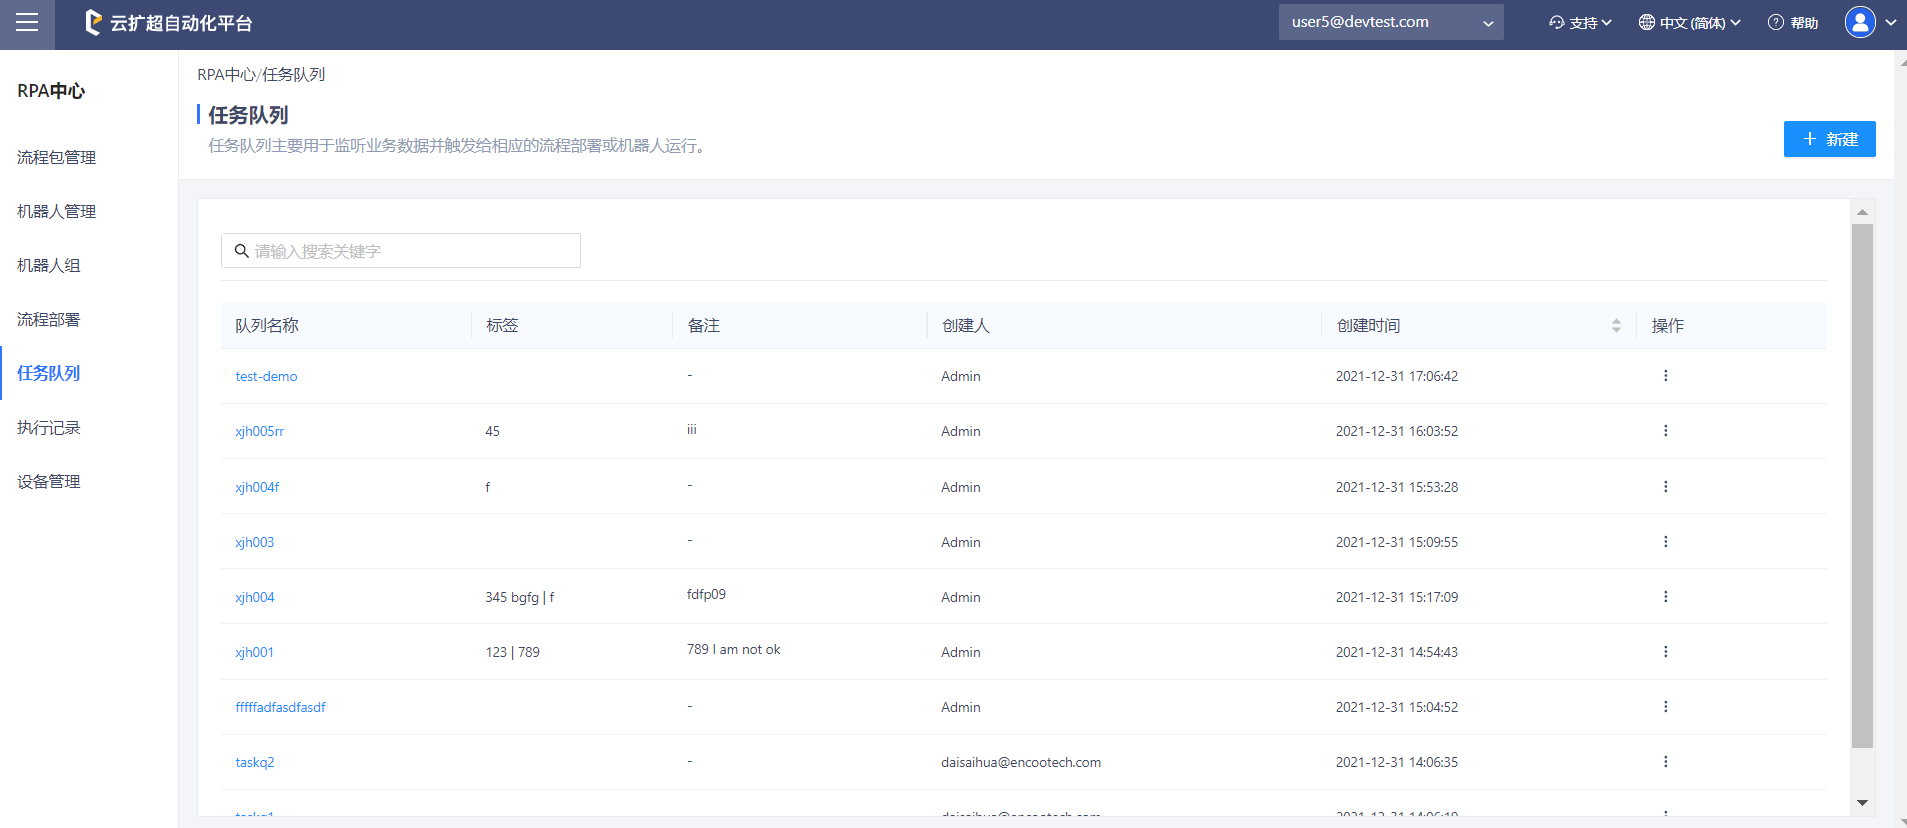Open the xjh005rr queue link
Screen dimensions: 1907x828
[260, 431]
